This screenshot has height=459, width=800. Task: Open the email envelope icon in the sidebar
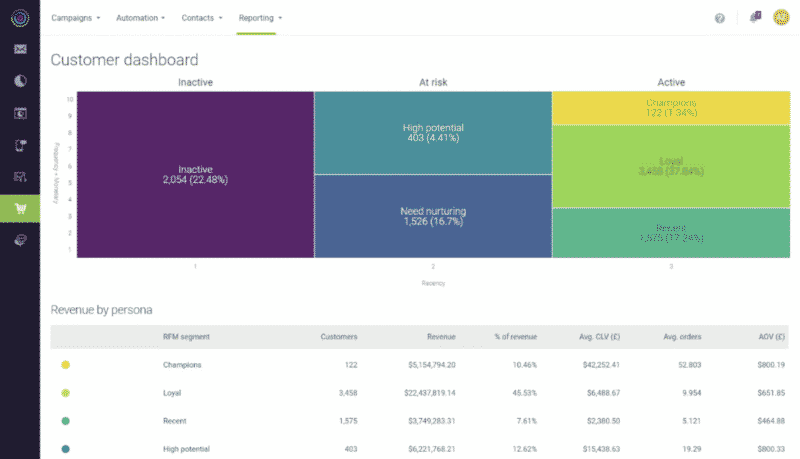coord(20,49)
